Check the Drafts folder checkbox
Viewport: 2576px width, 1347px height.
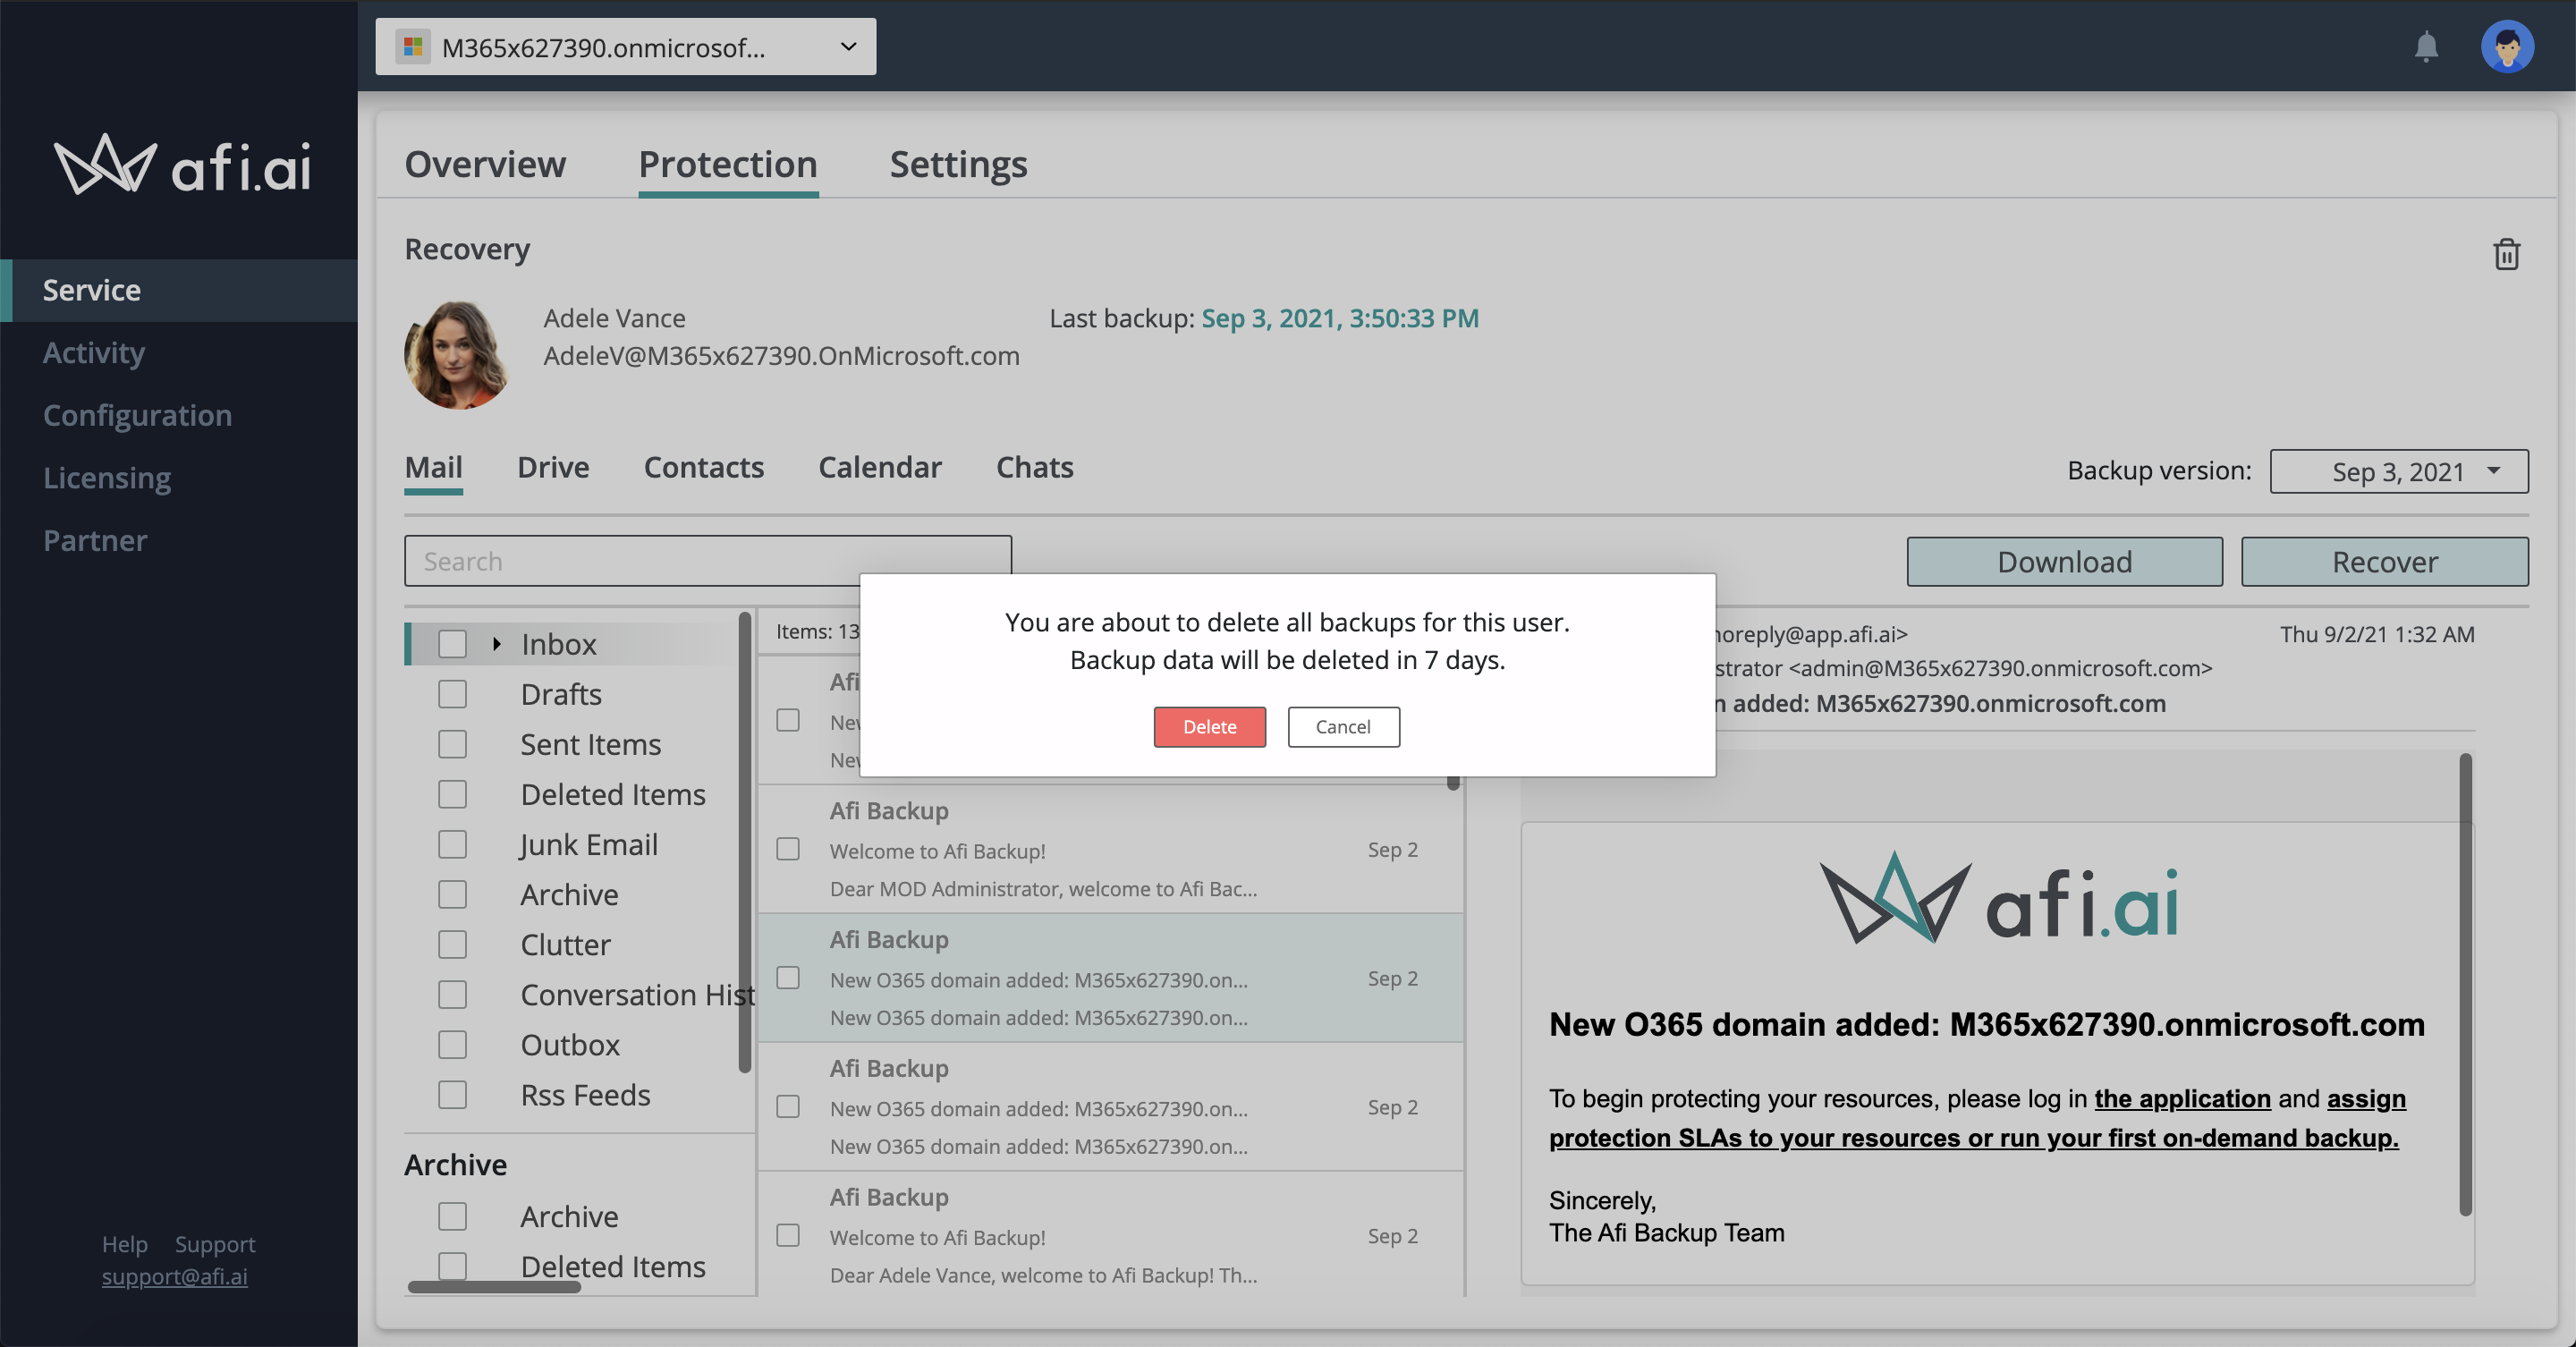click(452, 694)
